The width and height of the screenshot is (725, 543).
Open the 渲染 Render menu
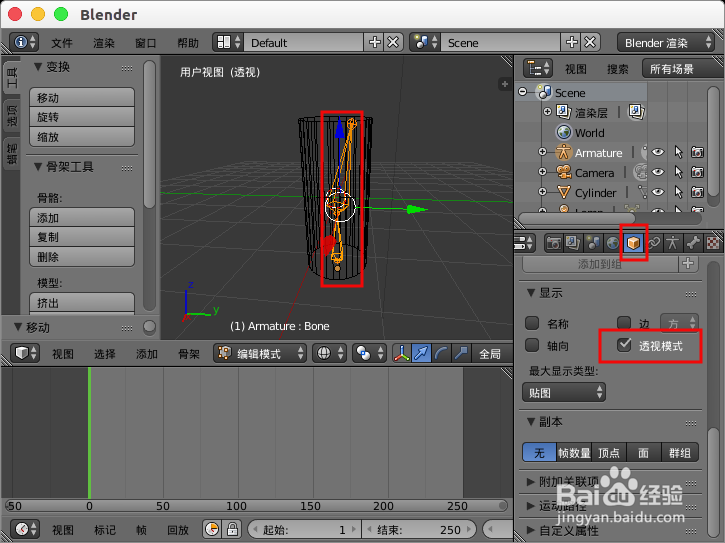click(104, 43)
